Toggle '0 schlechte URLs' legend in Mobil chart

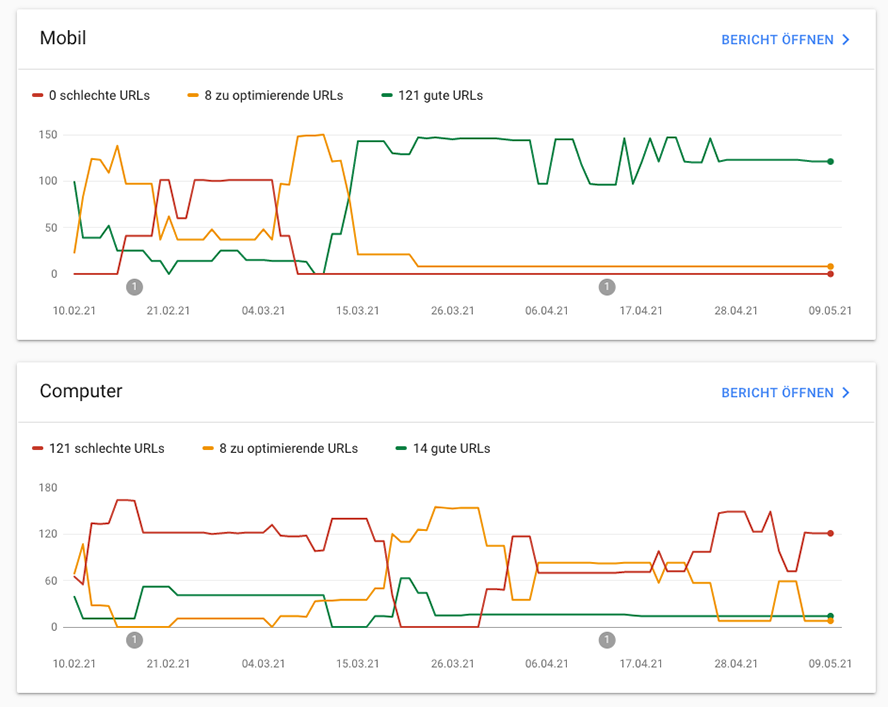pos(91,96)
